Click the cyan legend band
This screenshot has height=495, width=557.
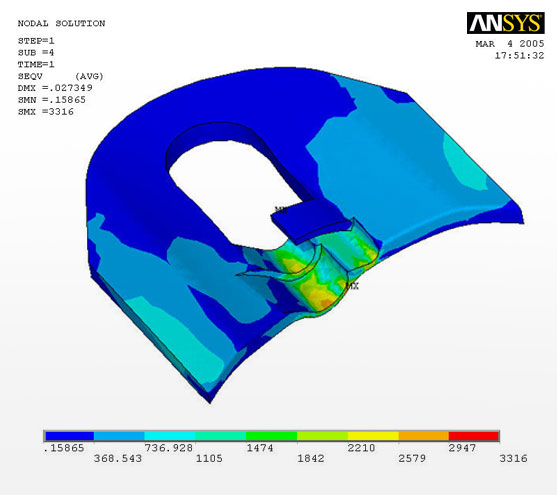[x=170, y=436]
